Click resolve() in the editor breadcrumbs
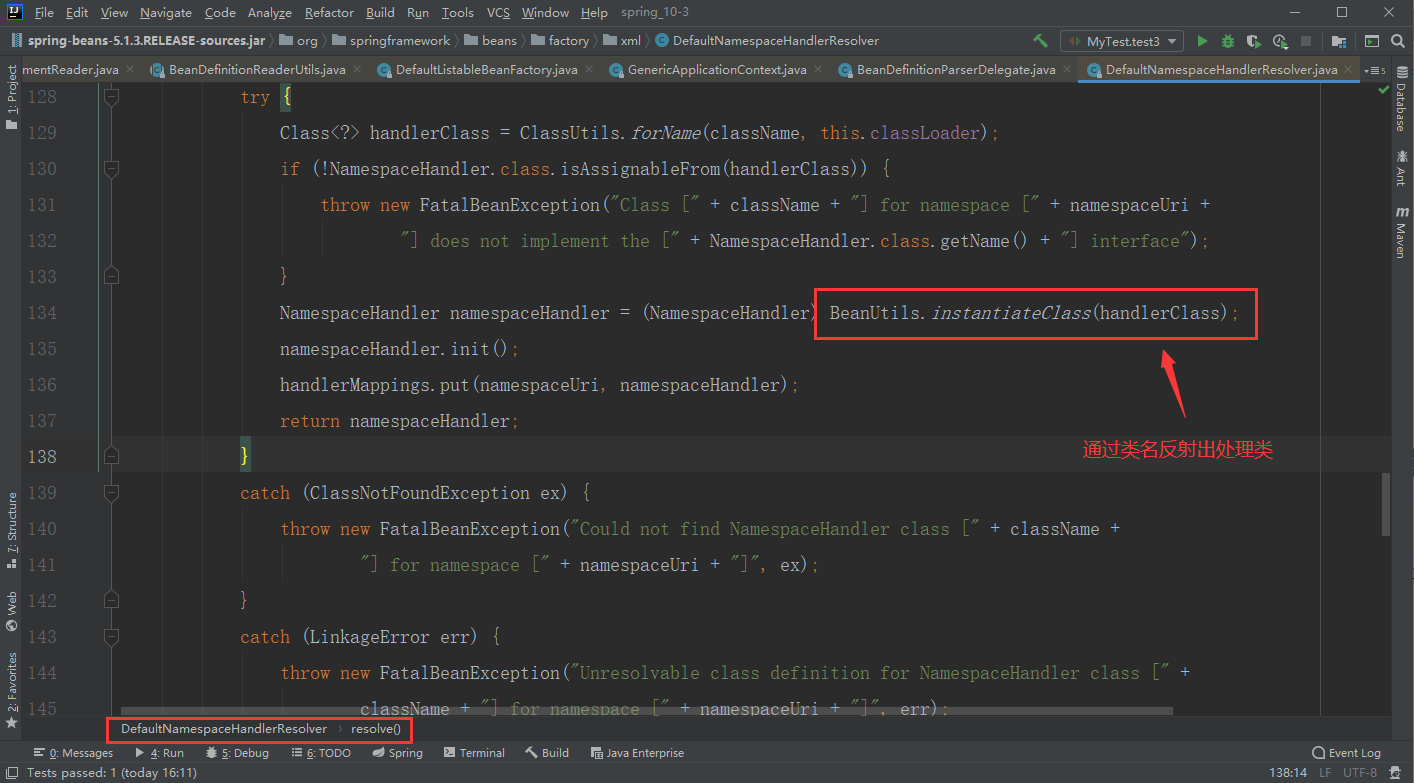 point(375,729)
